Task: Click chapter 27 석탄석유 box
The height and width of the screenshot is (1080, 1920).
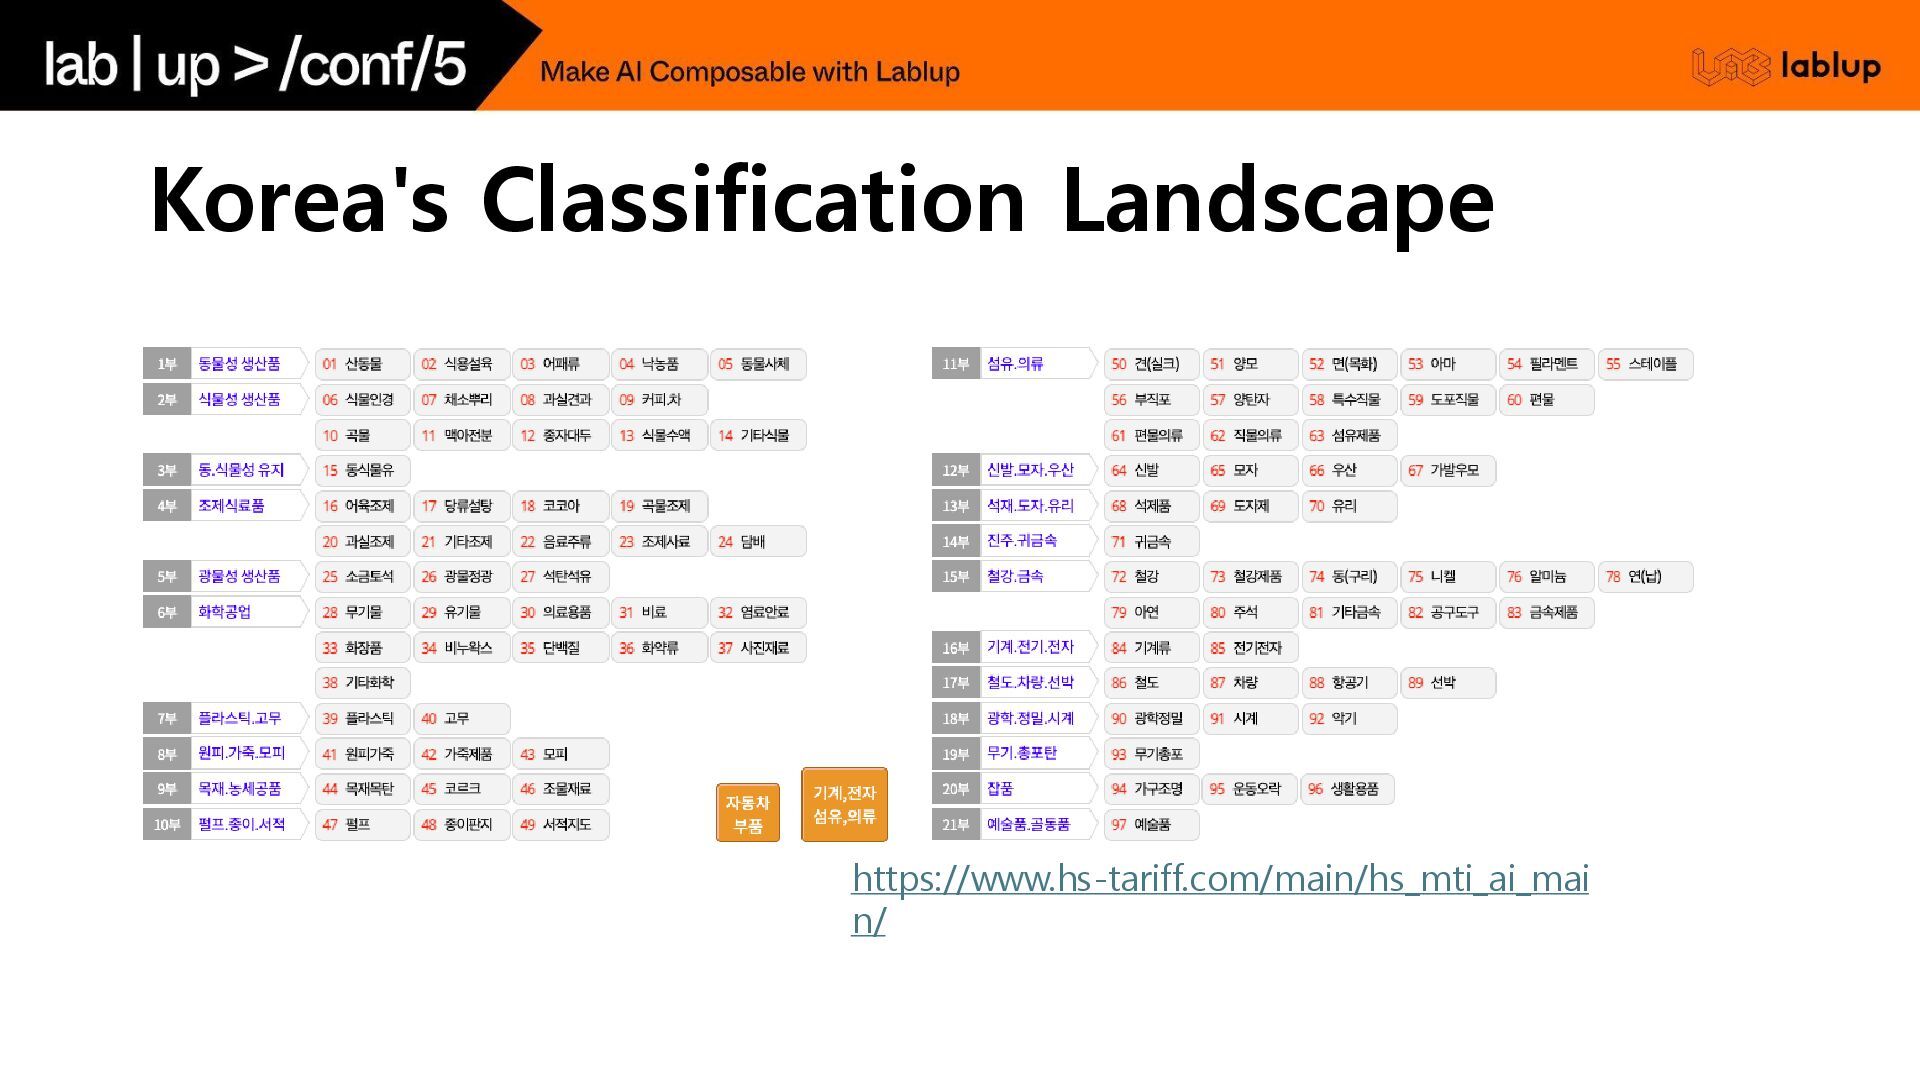Action: 560,577
